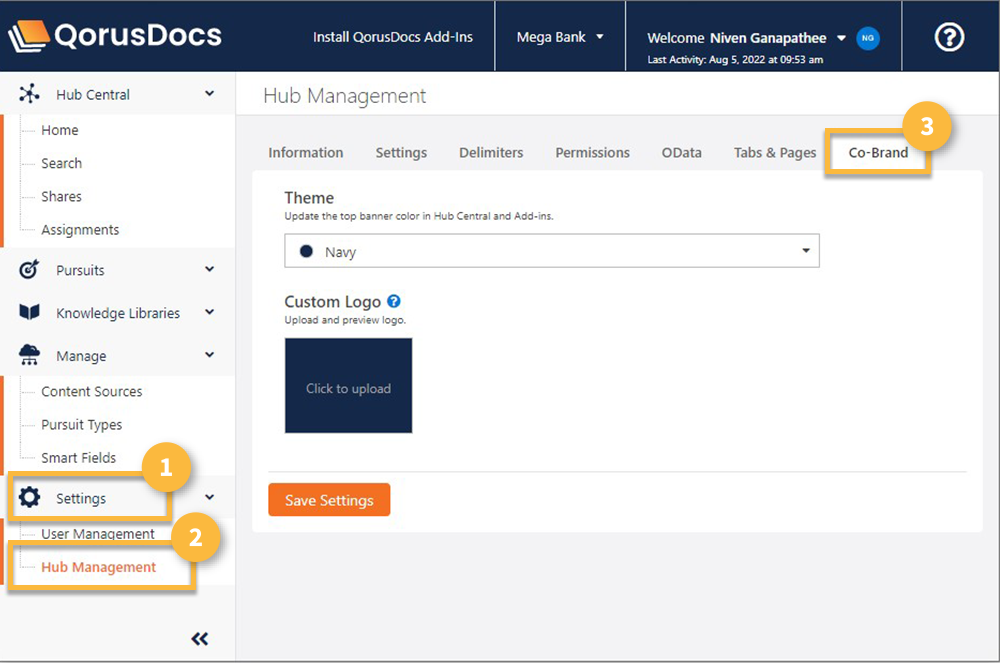Click the Knowledge Libraries book icon
The width and height of the screenshot is (1000, 663).
tap(30, 313)
